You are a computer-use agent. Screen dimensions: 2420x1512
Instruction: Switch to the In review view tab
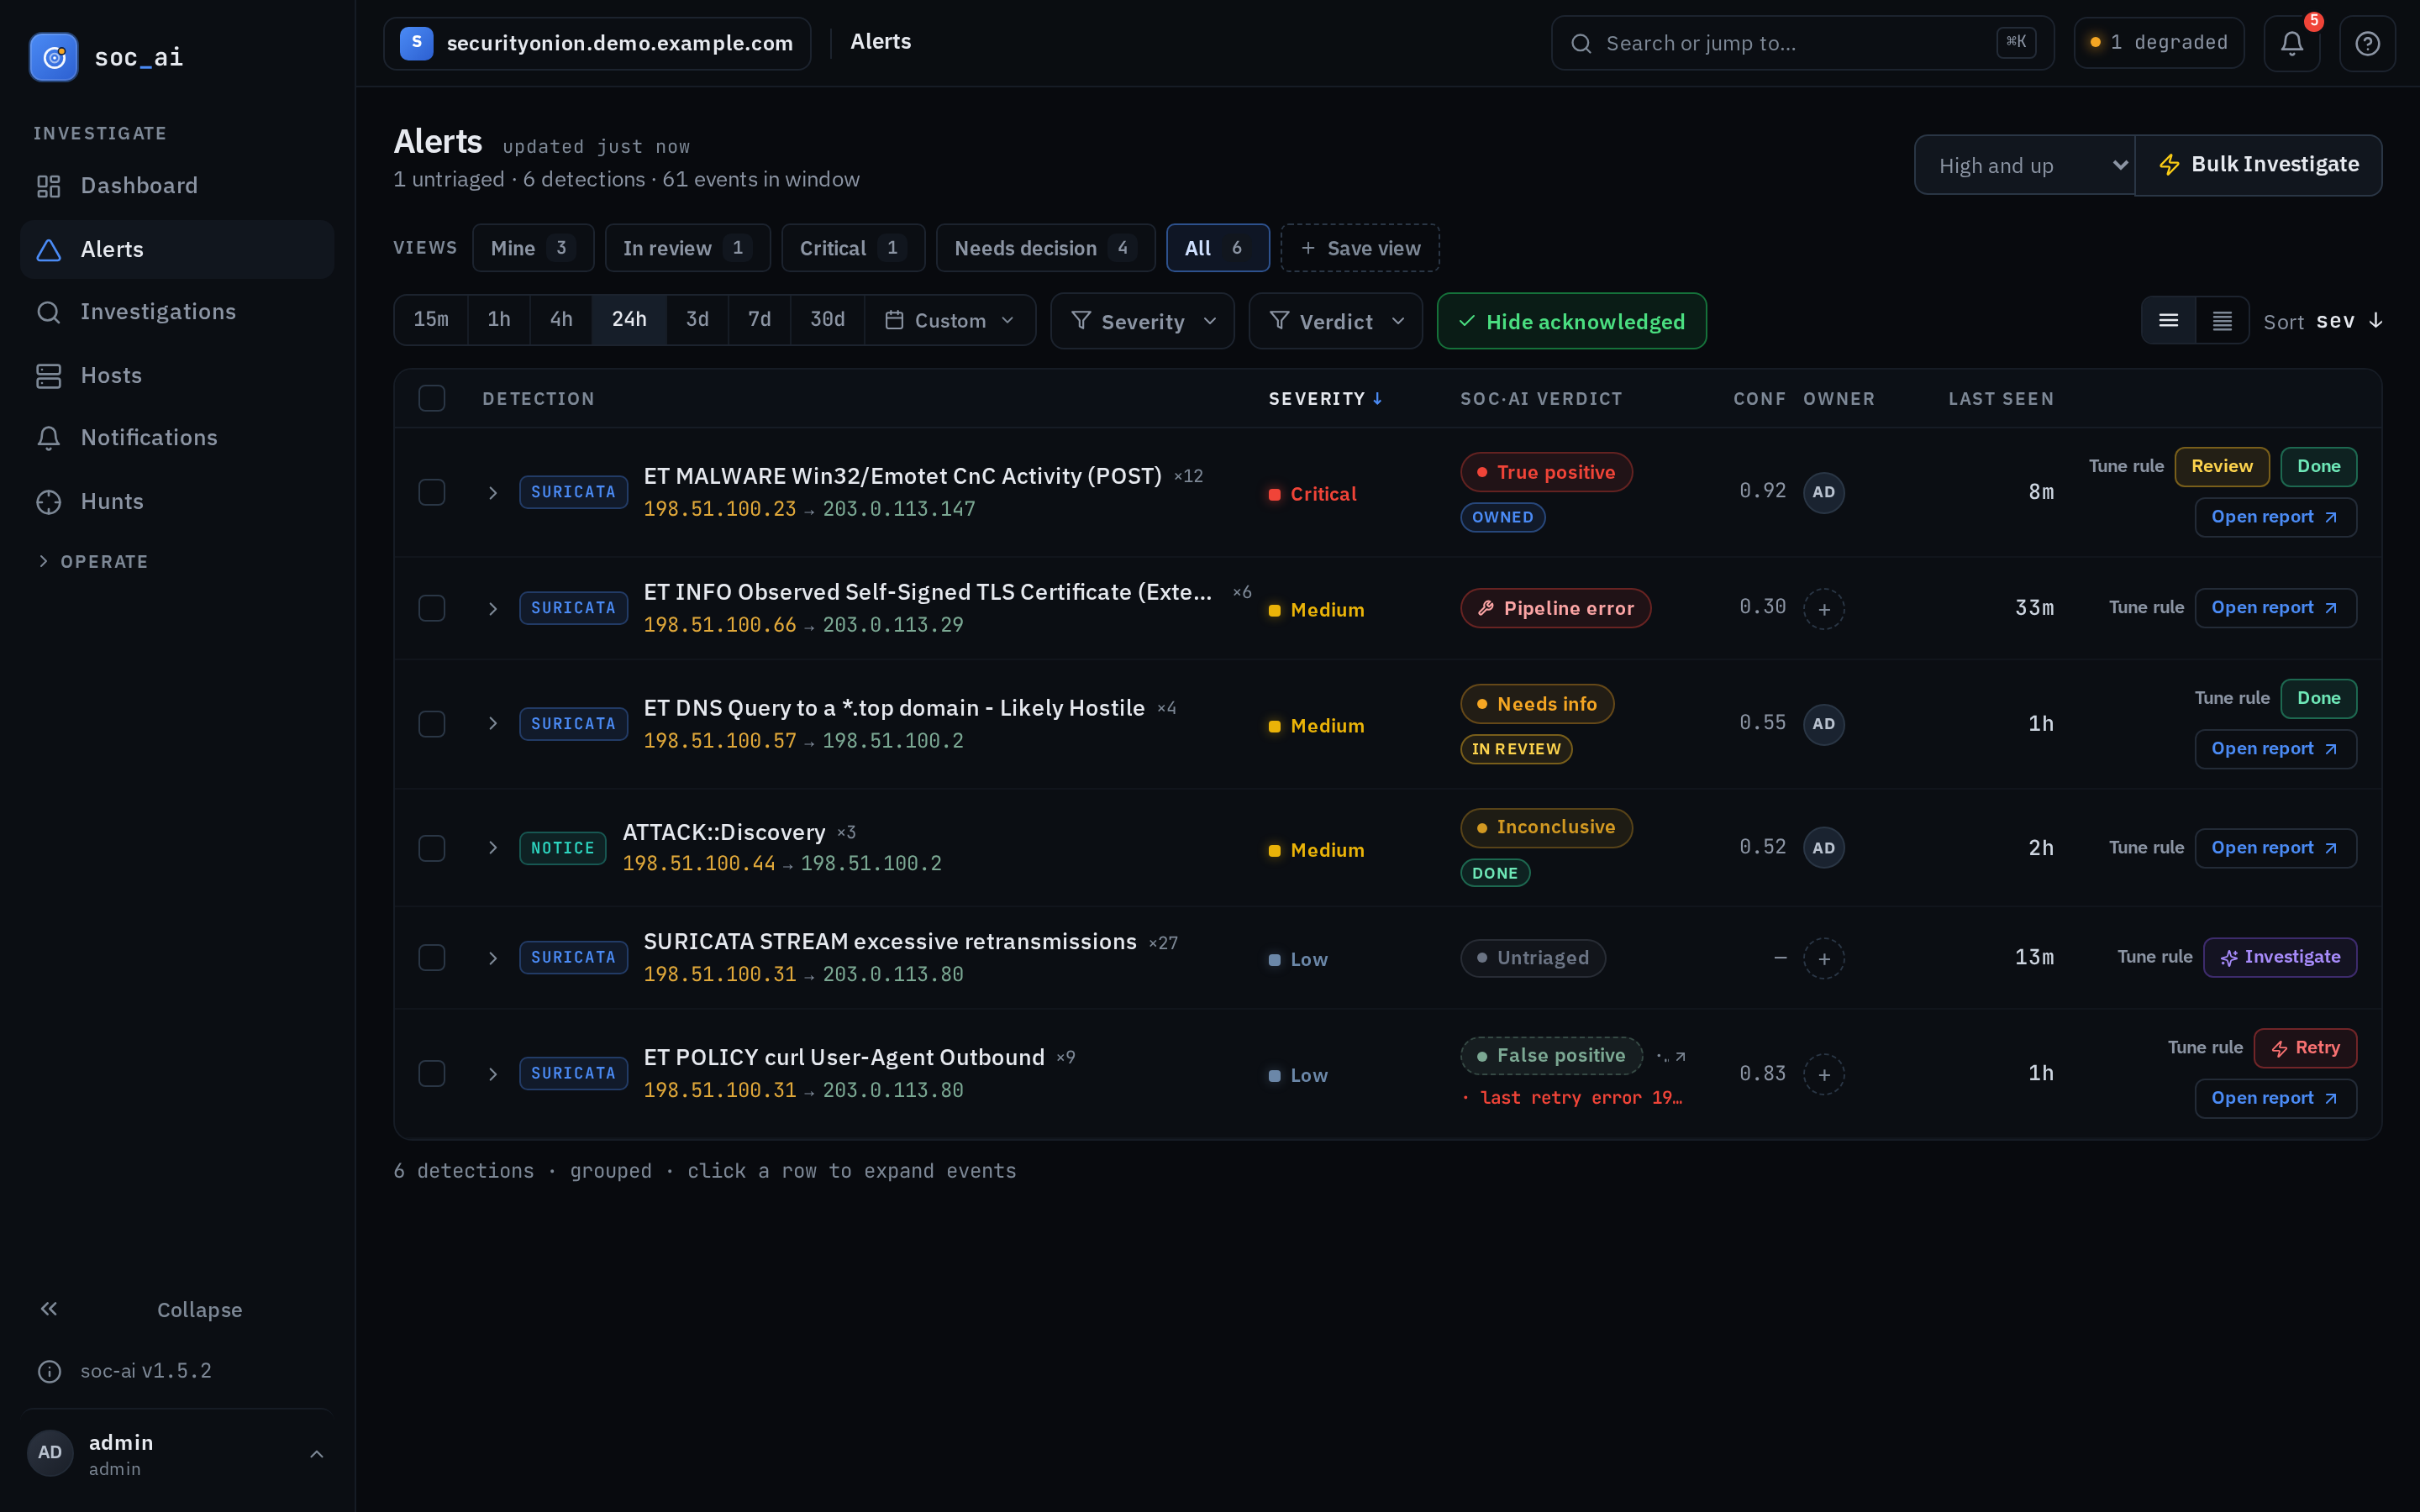click(x=687, y=248)
